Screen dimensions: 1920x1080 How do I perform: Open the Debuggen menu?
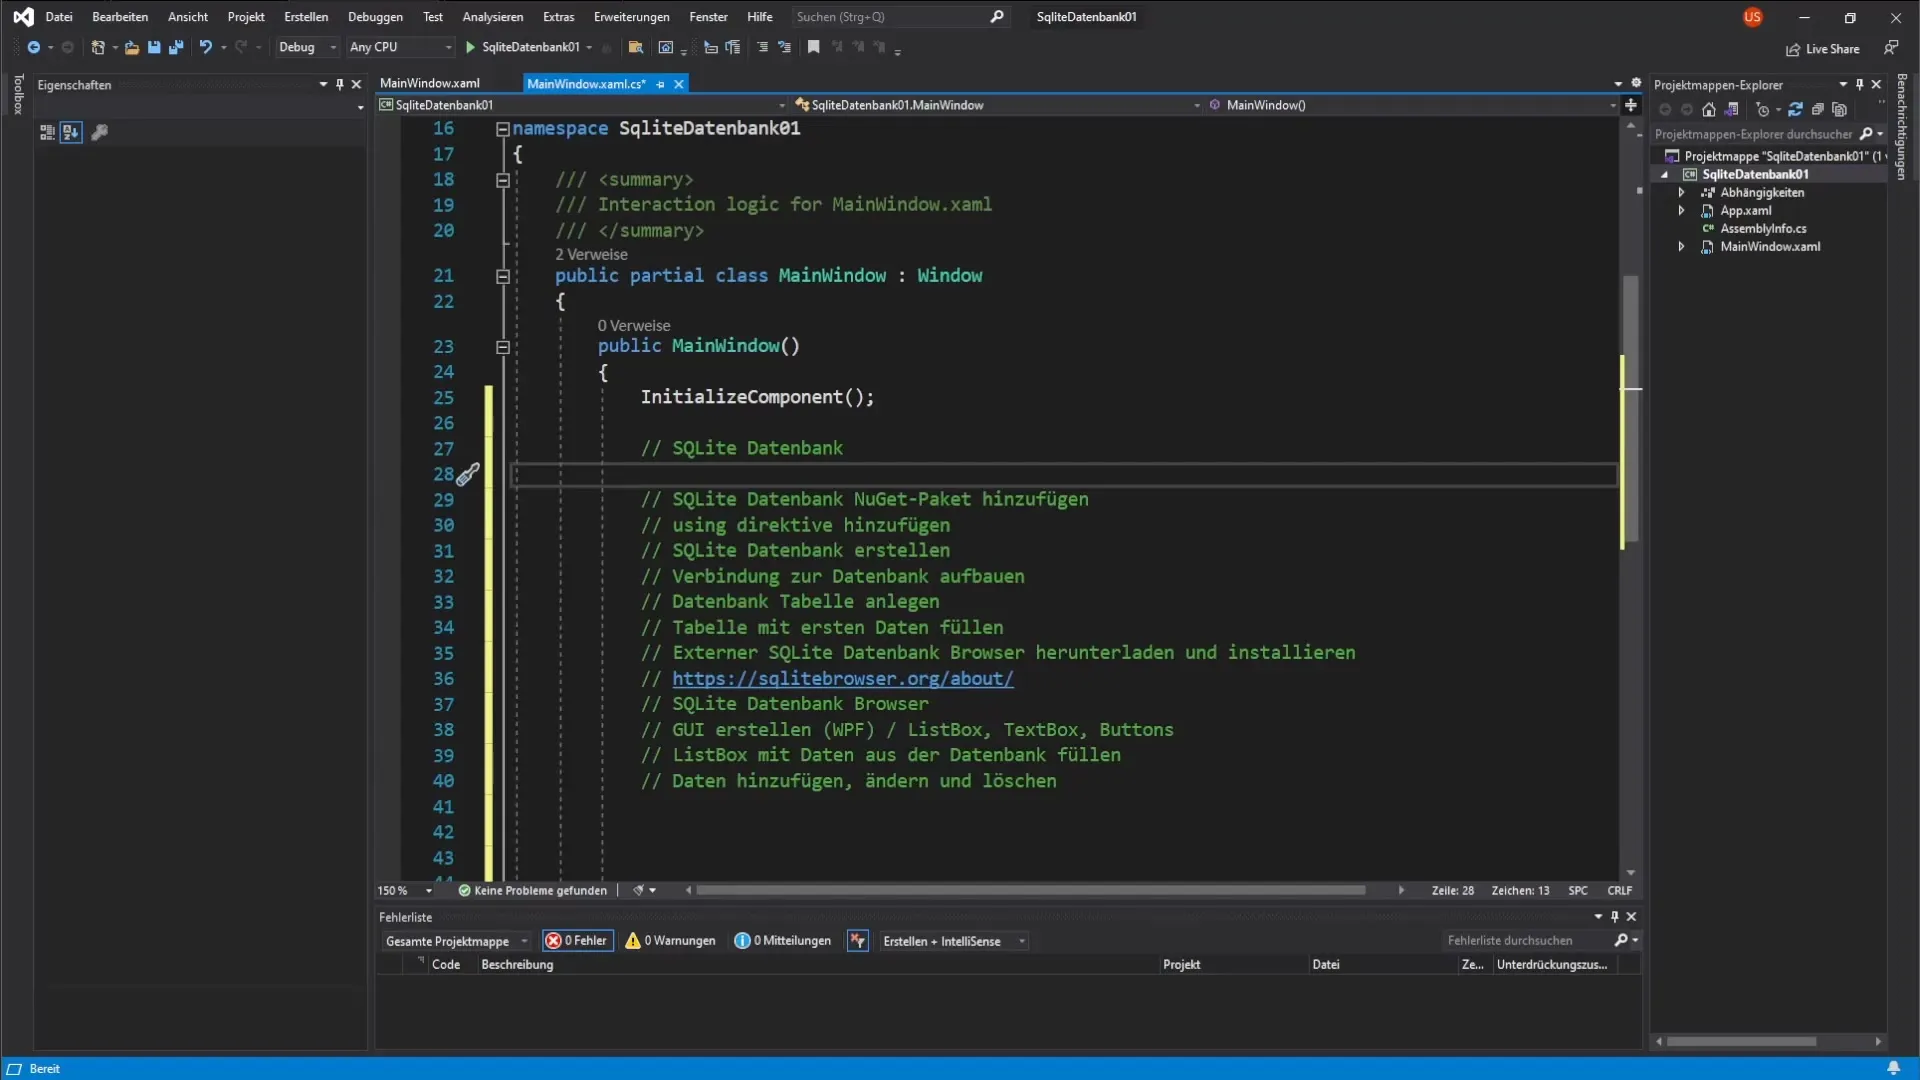[x=375, y=17]
